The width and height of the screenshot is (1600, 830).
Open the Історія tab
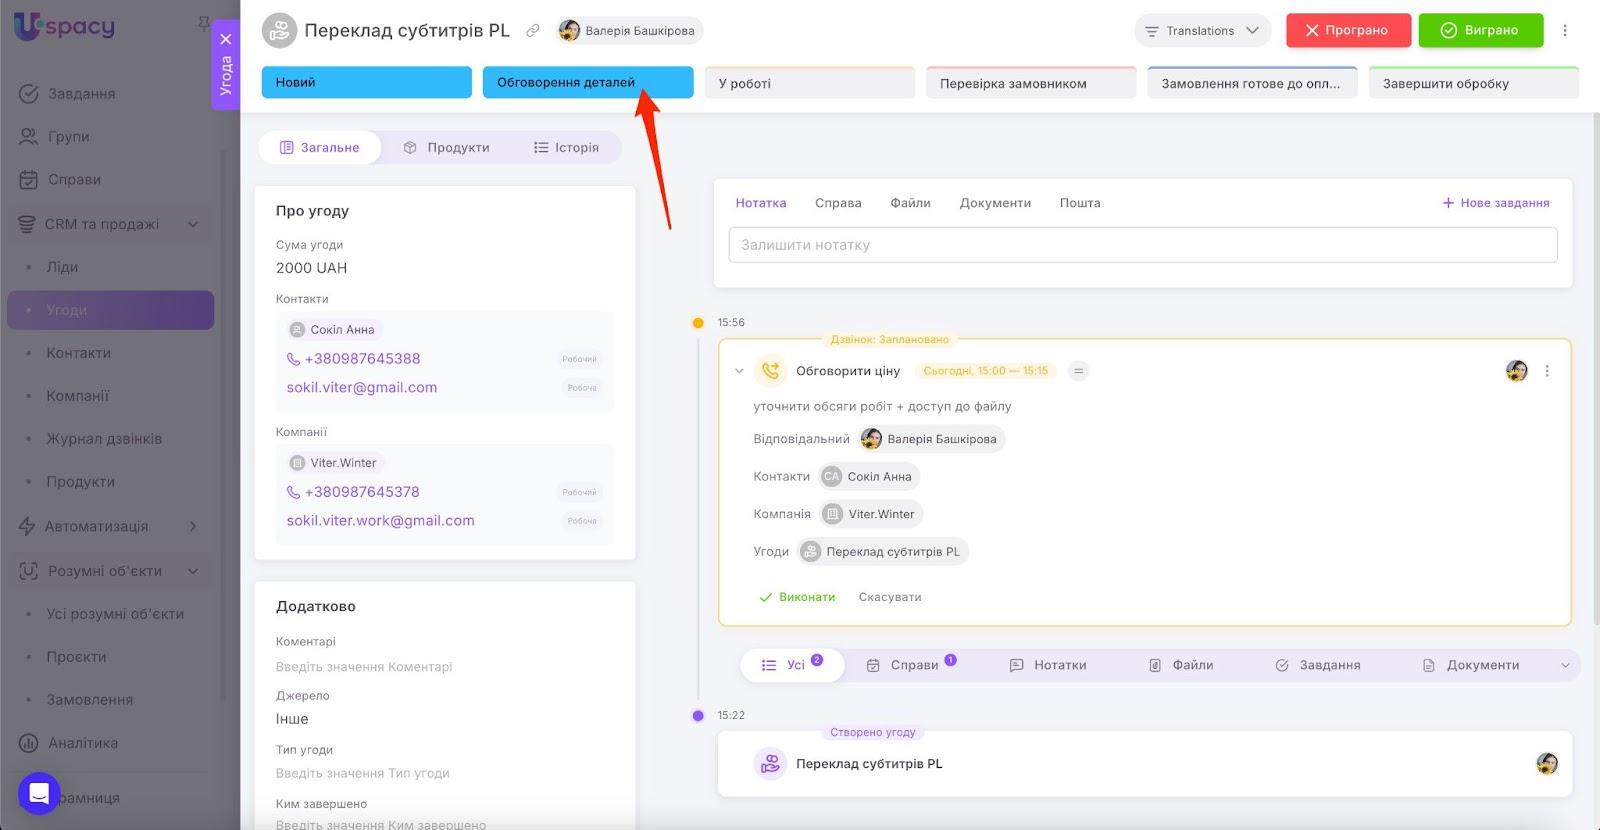coord(566,148)
